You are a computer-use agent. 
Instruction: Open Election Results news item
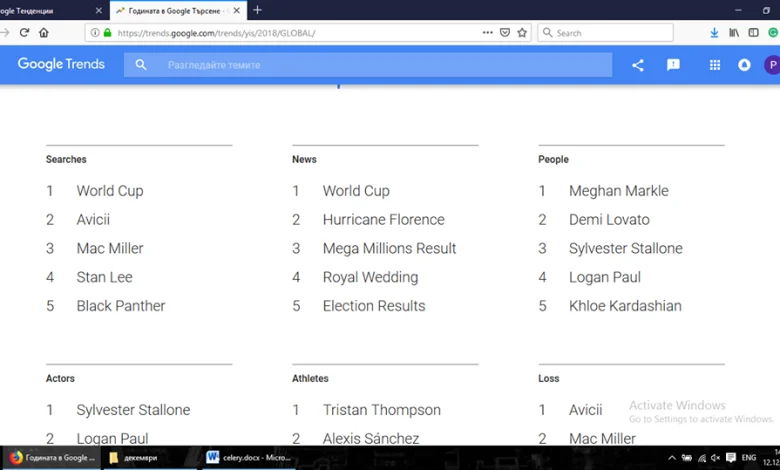[374, 306]
